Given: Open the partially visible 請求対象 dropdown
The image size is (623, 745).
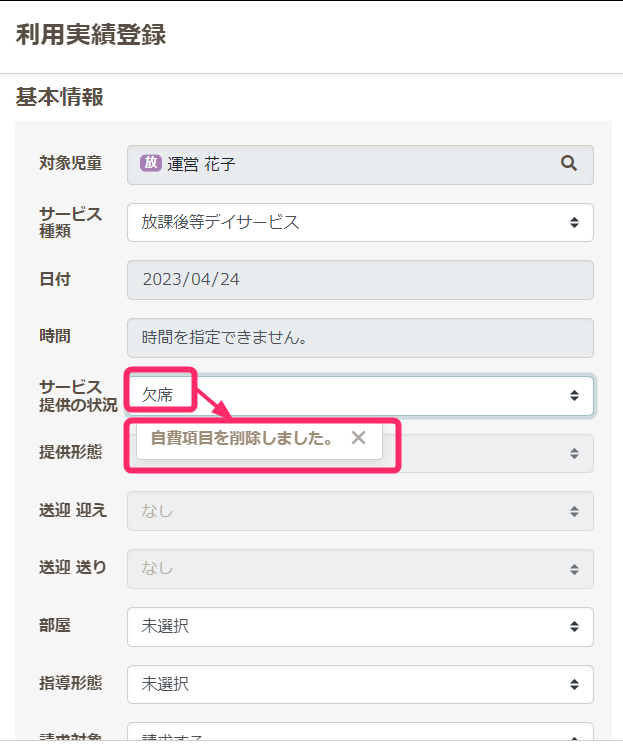Looking at the screenshot, I should tap(360, 737).
